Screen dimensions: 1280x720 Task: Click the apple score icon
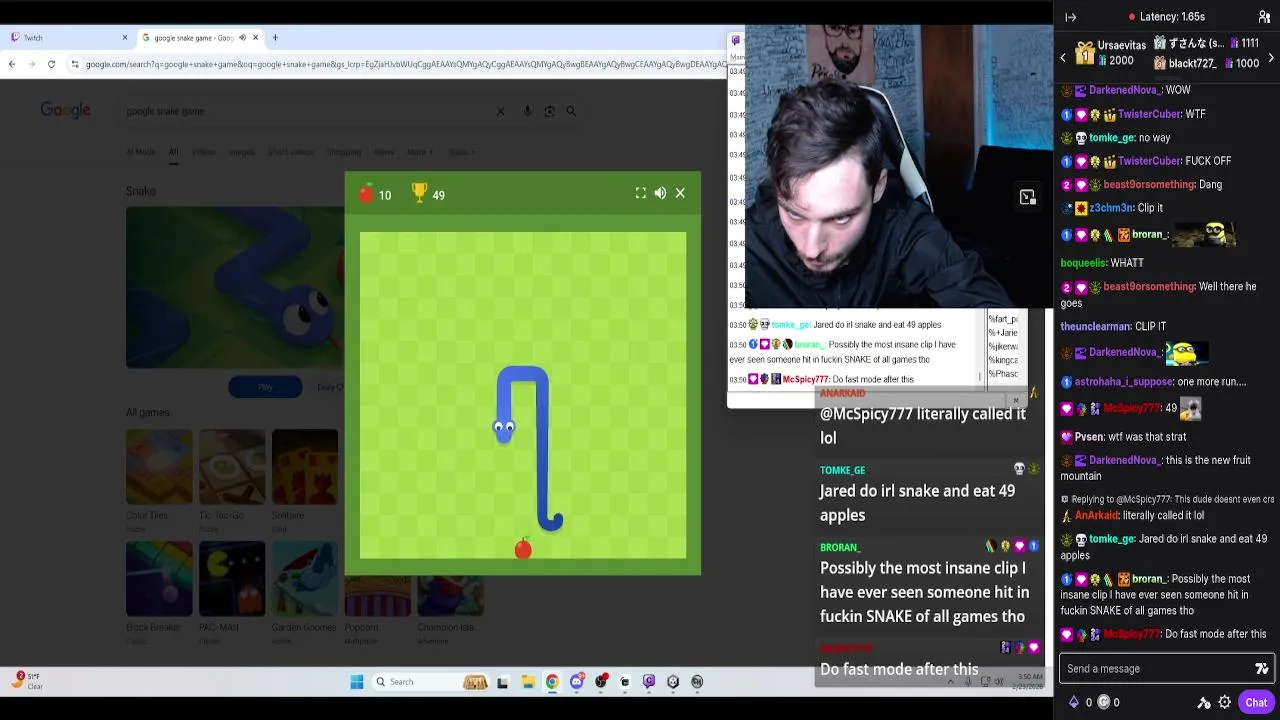point(367,193)
